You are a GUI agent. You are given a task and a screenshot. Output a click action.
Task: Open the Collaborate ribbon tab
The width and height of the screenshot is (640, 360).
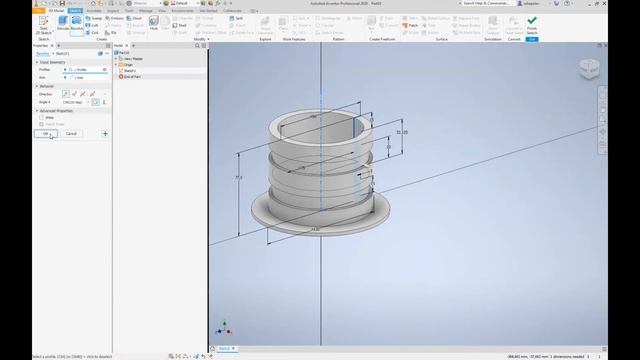pos(232,11)
